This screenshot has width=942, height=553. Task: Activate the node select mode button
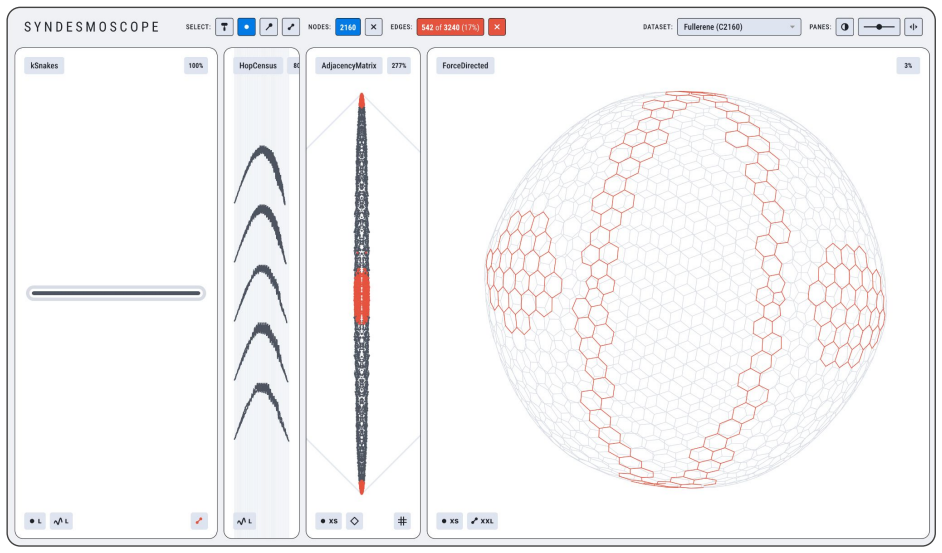tap(246, 27)
